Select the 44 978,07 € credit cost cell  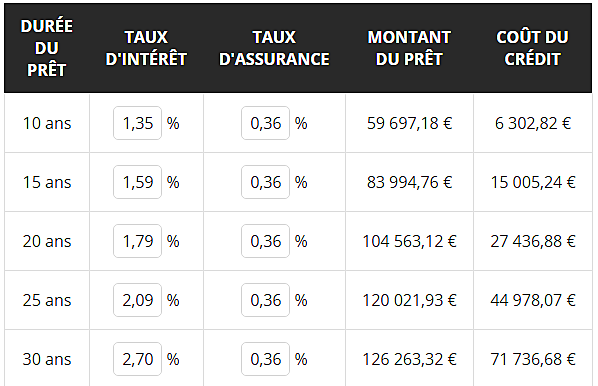(x=533, y=300)
